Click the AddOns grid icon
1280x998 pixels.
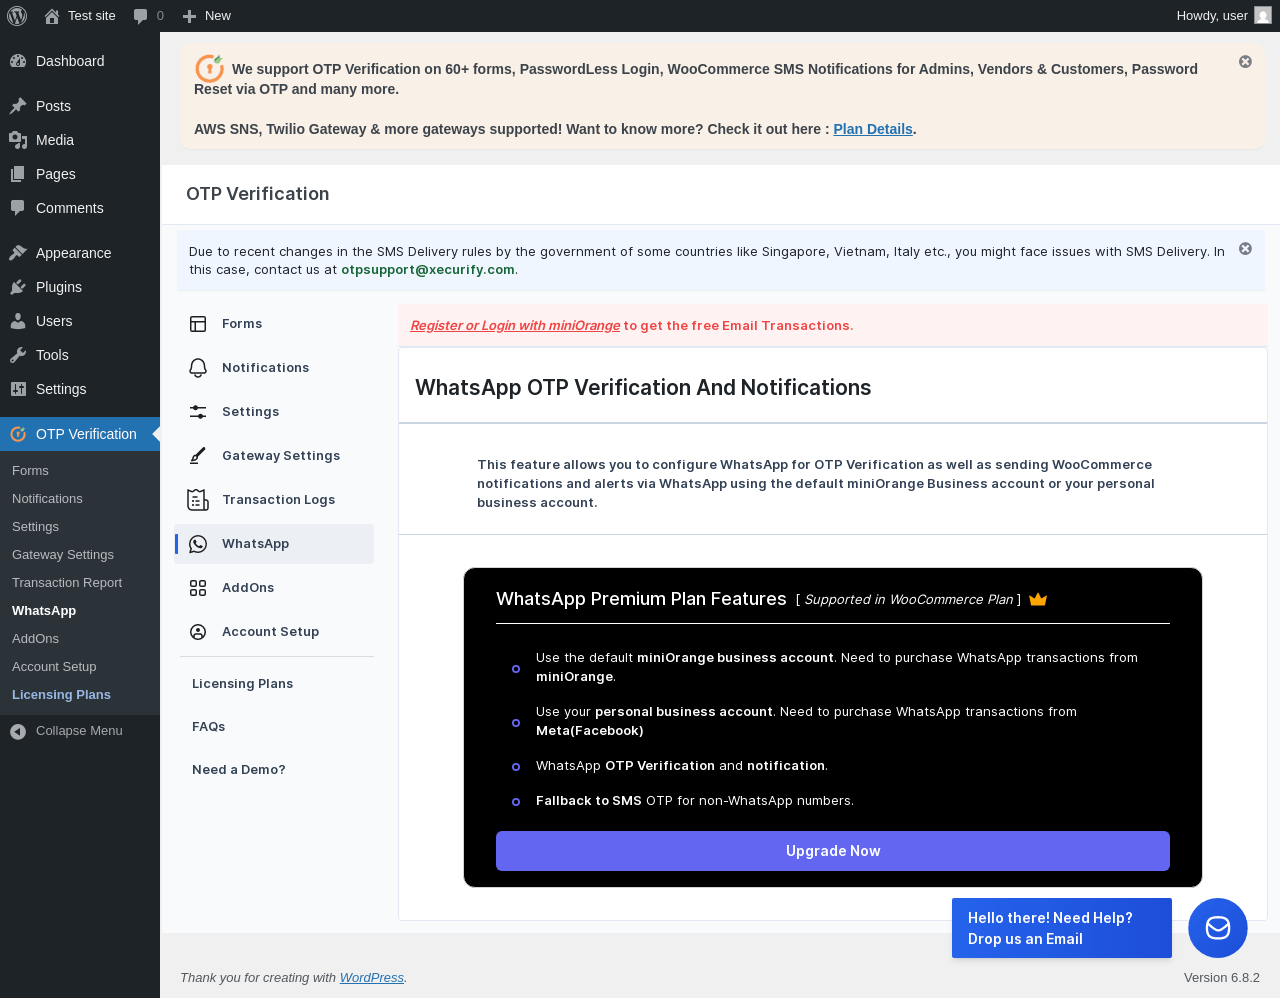198,588
